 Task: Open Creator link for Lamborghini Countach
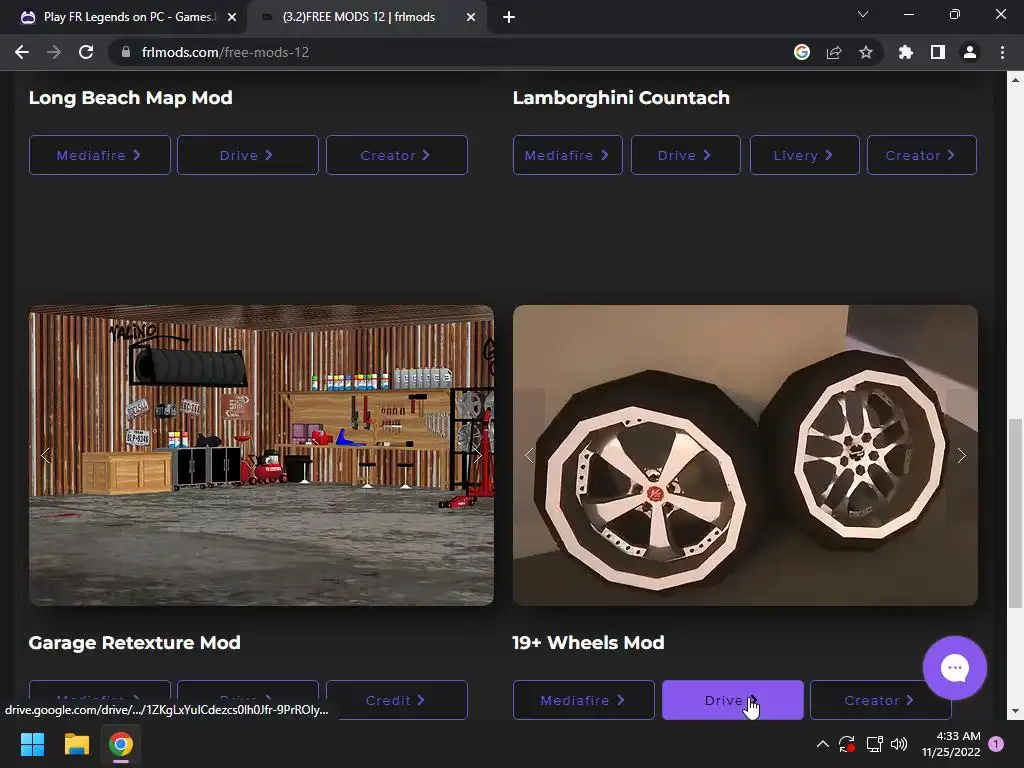click(x=921, y=155)
